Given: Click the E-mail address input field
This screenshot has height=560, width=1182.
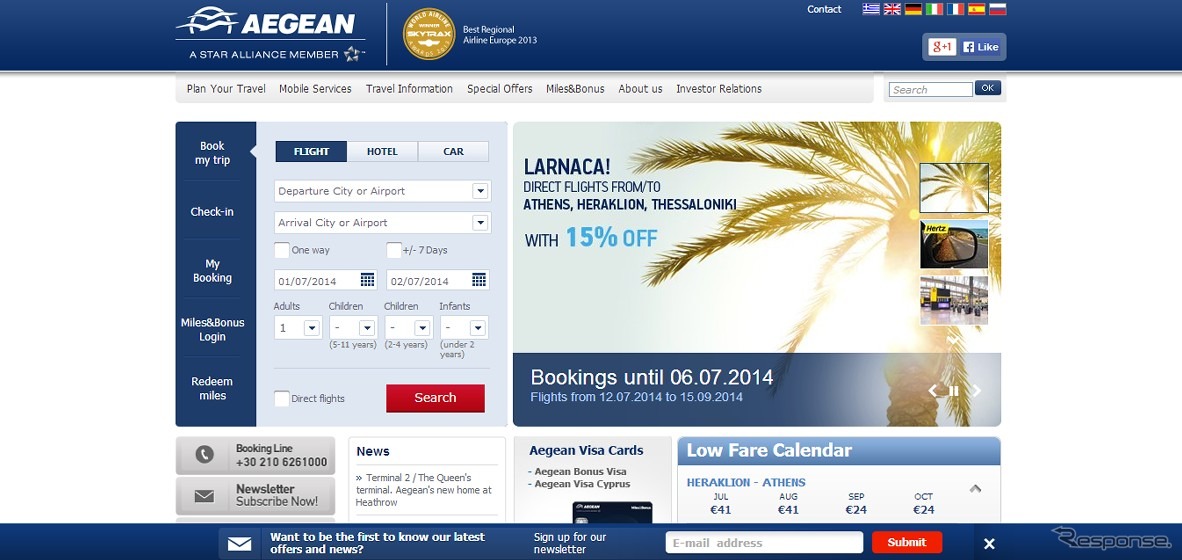Looking at the screenshot, I should [764, 543].
